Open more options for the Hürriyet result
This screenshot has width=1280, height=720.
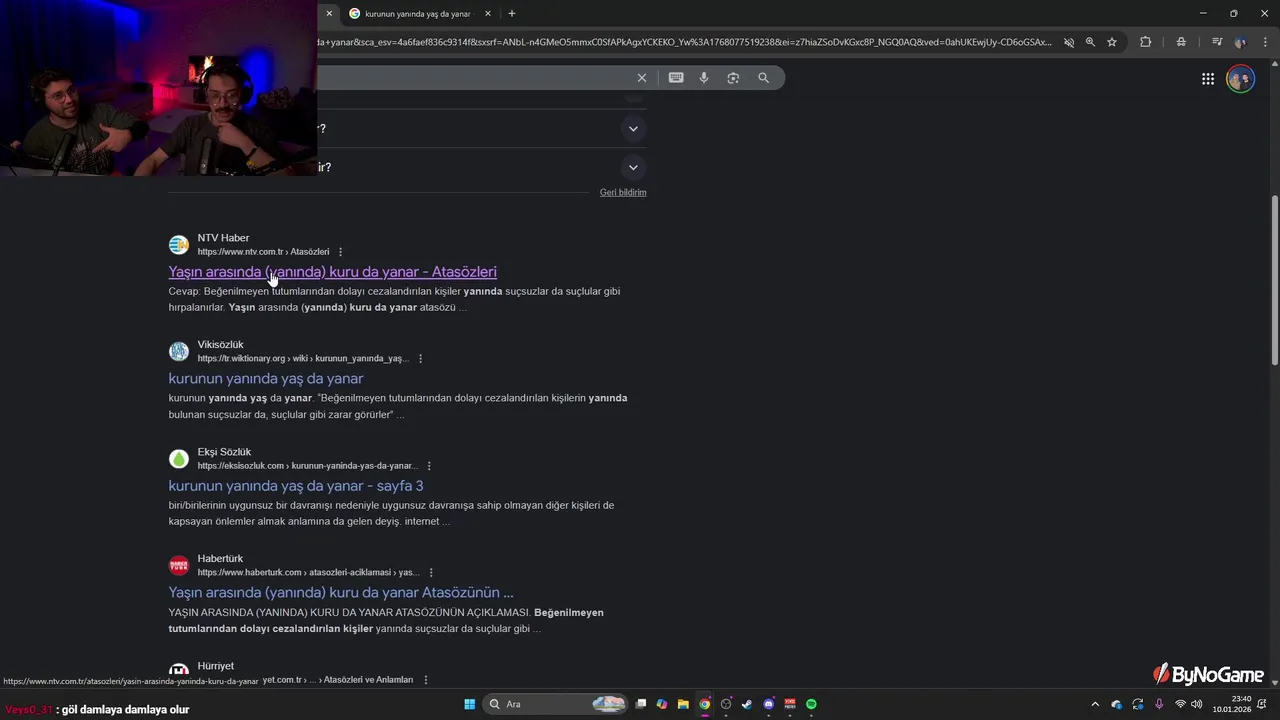tap(425, 680)
